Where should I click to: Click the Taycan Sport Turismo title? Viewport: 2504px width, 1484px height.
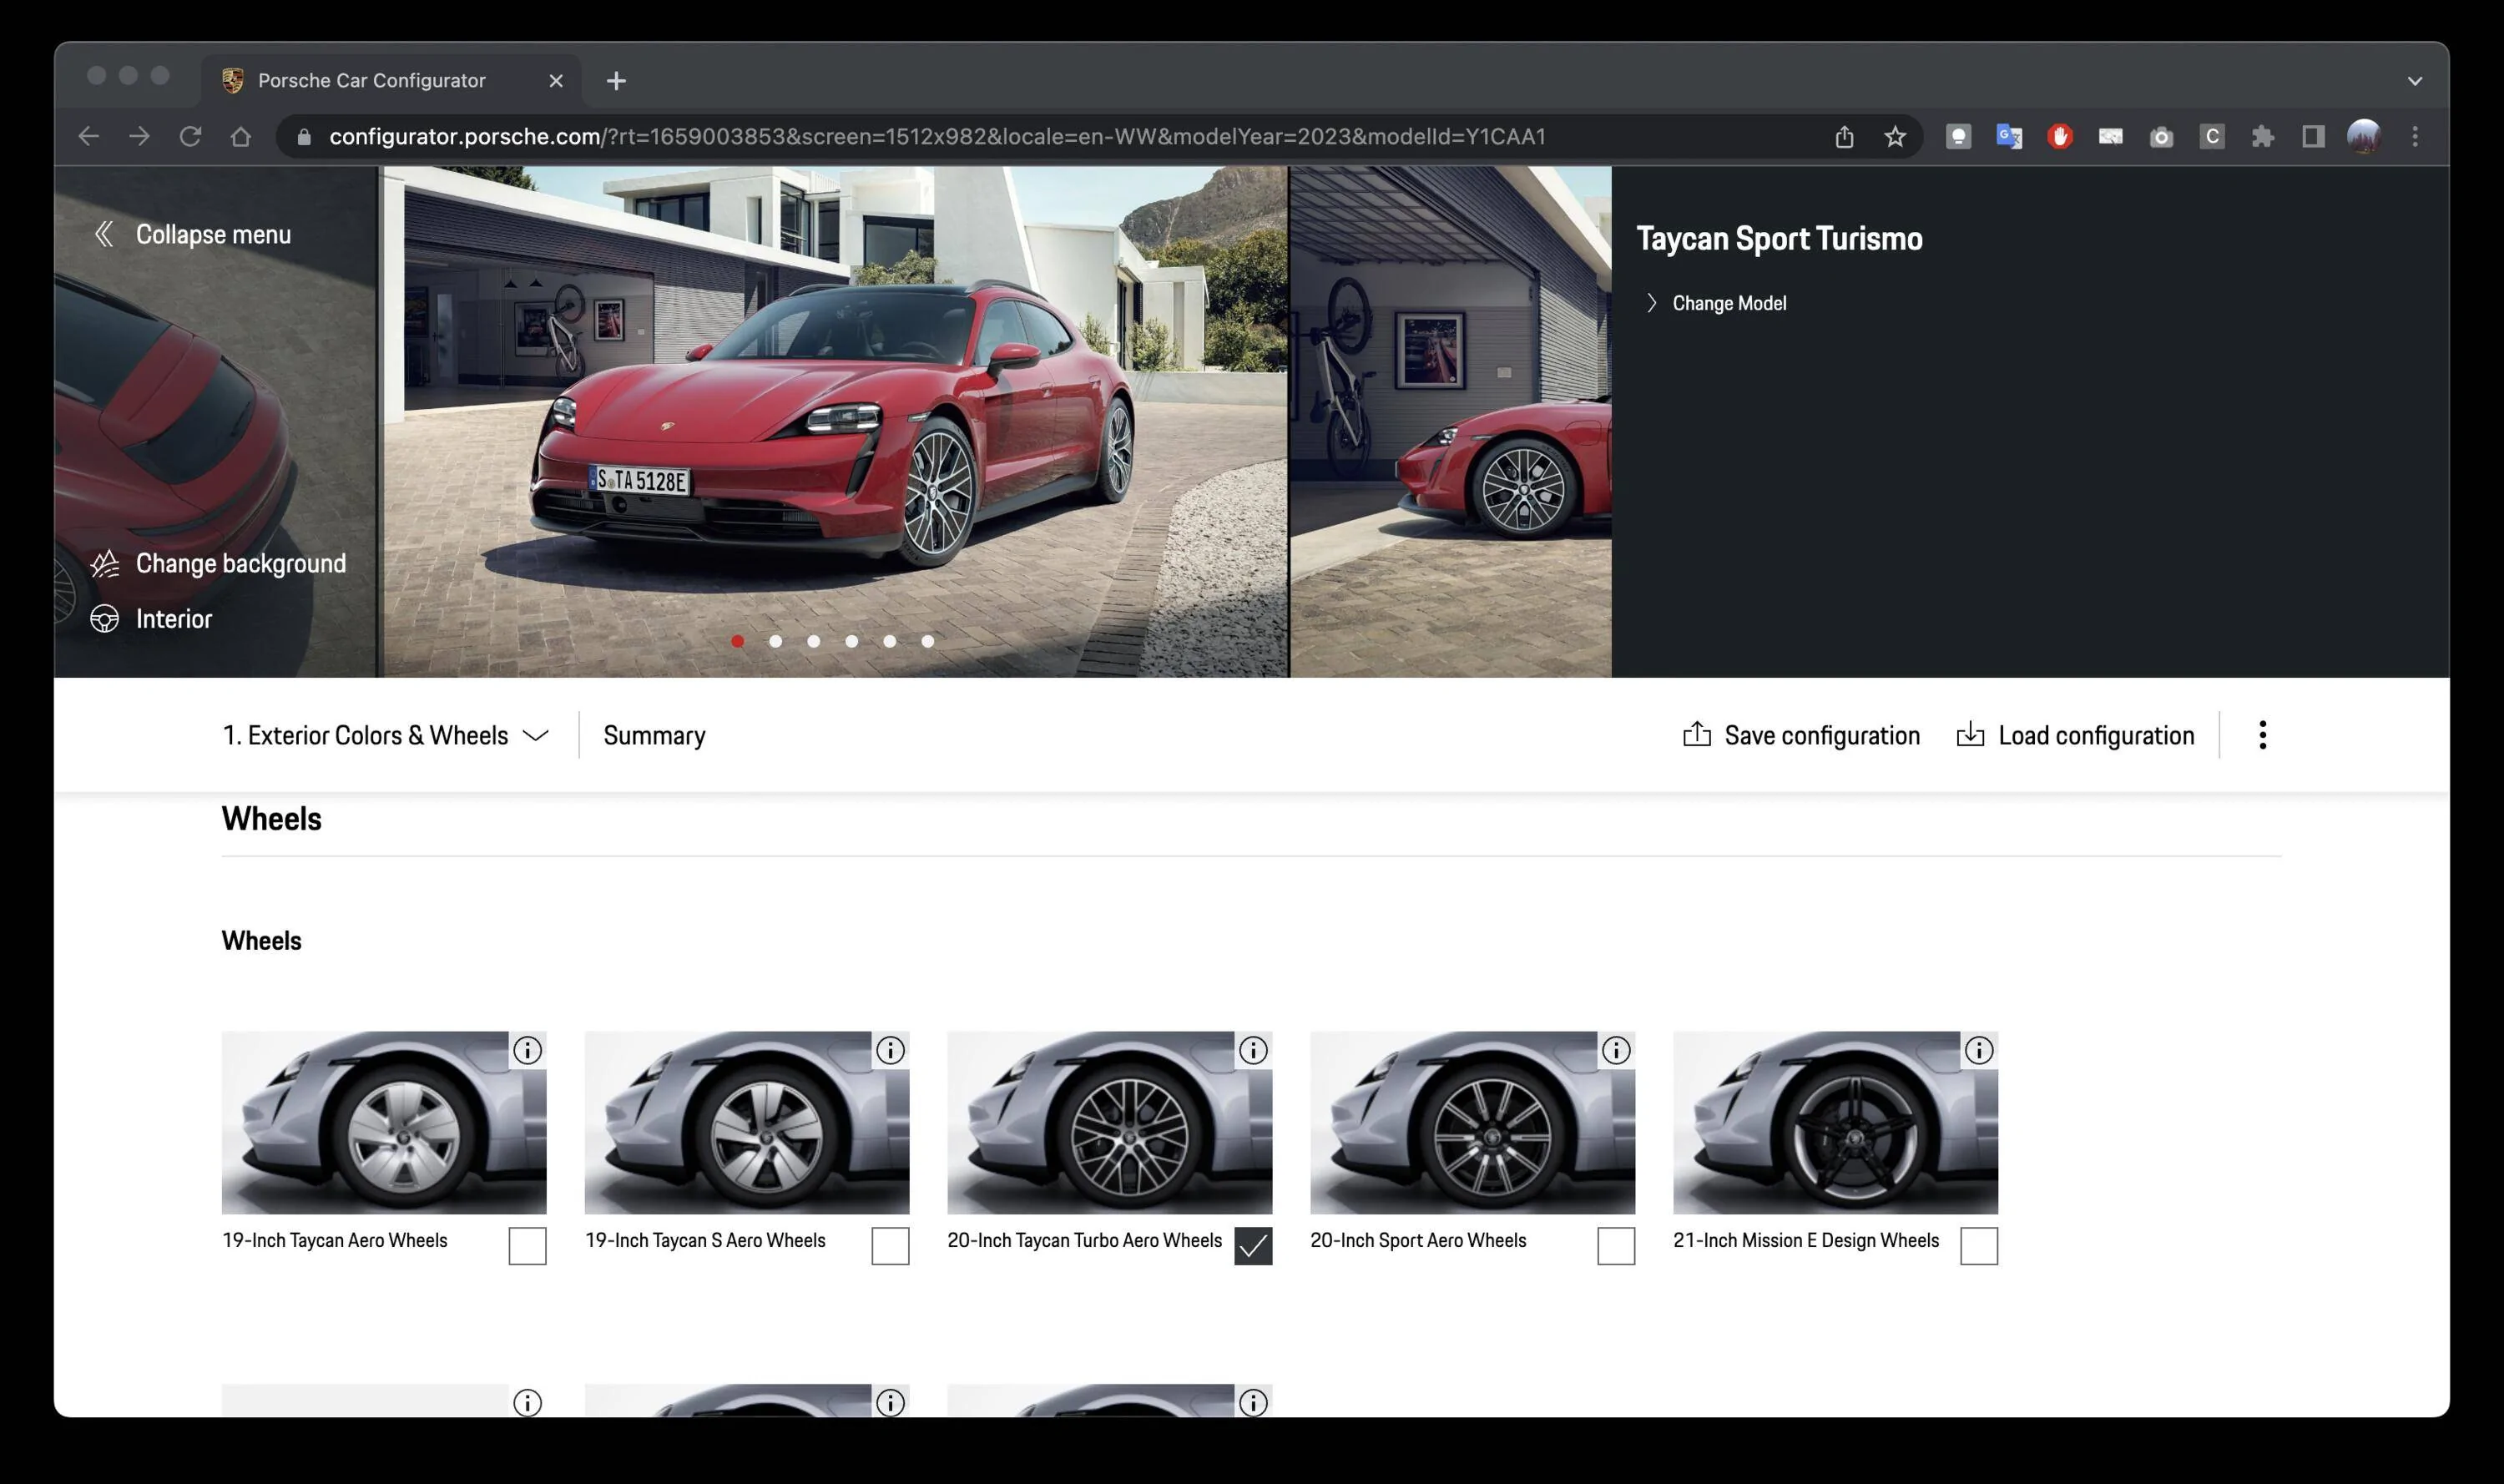pos(1779,238)
